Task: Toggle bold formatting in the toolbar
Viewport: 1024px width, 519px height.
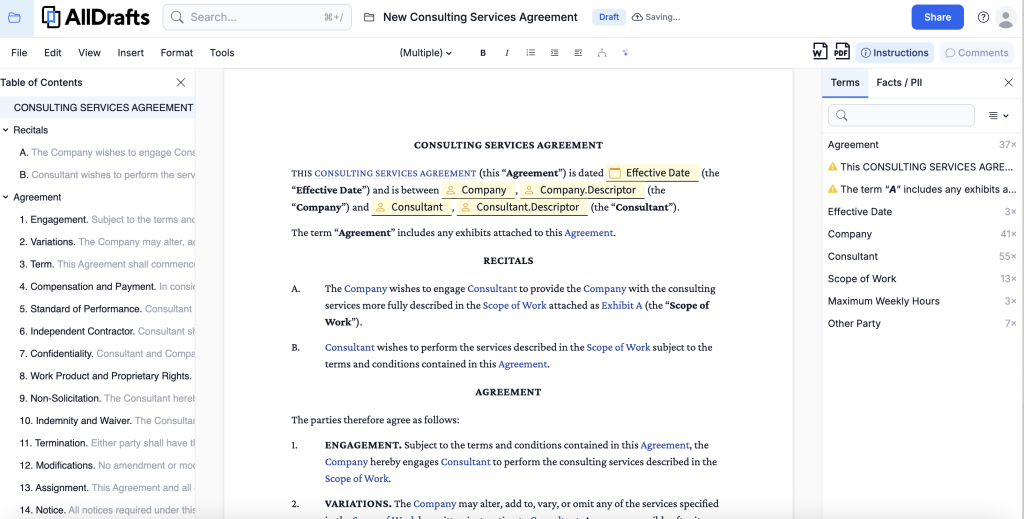Action: click(x=483, y=53)
